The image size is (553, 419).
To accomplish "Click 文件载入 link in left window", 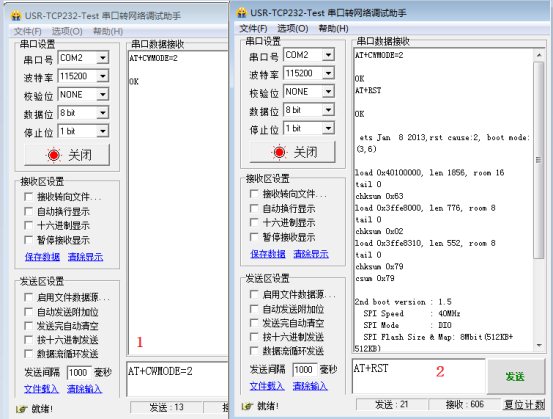I will (41, 389).
